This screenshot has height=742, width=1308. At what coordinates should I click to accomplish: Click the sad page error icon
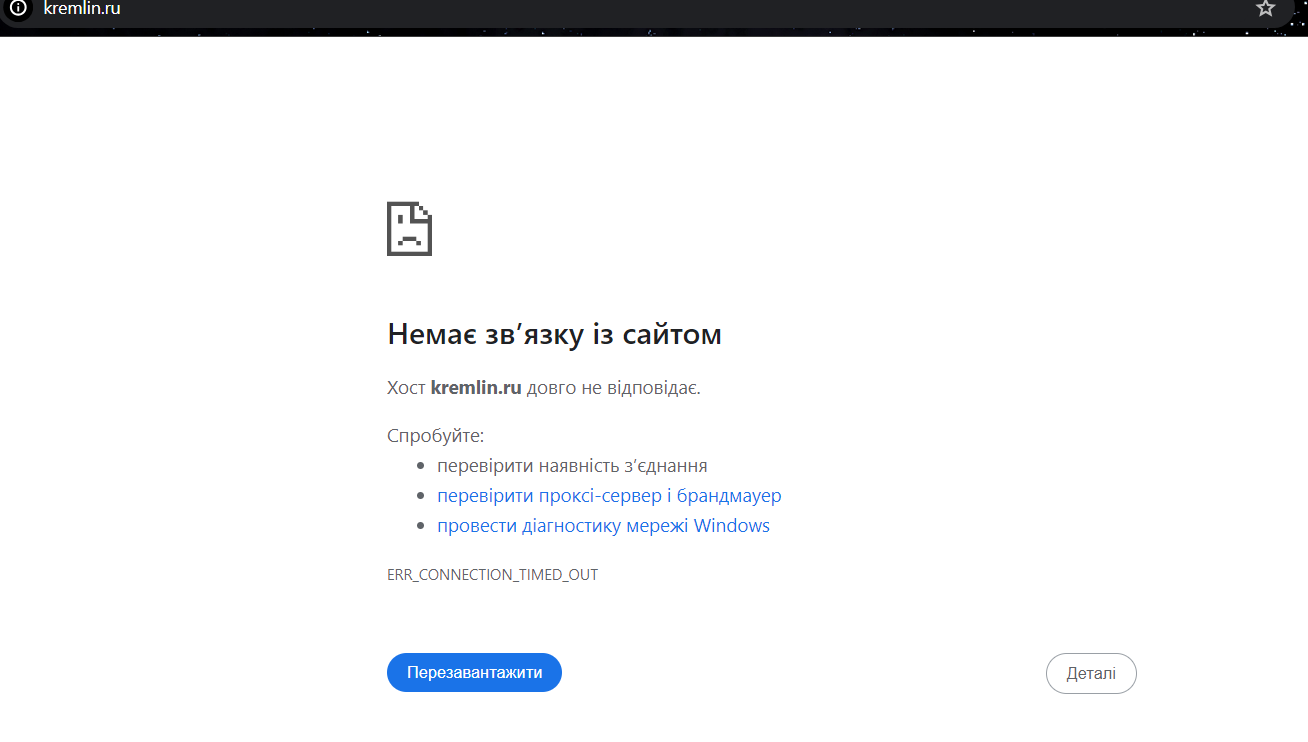[x=409, y=229]
